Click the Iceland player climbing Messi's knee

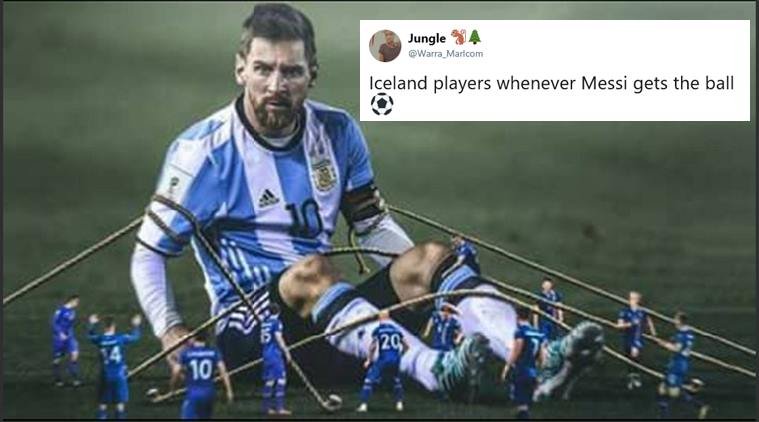click(x=465, y=254)
